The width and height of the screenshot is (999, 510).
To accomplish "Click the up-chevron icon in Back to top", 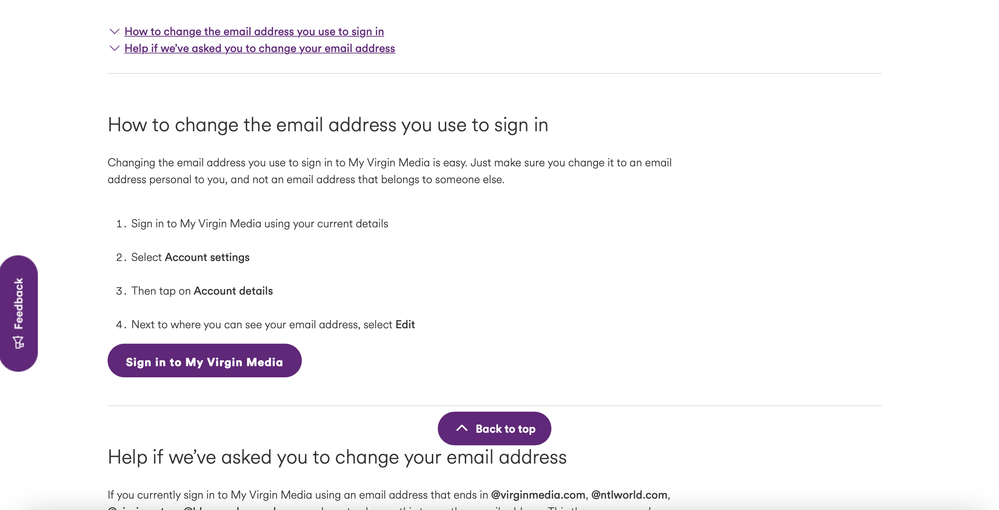I will pyautogui.click(x=462, y=428).
